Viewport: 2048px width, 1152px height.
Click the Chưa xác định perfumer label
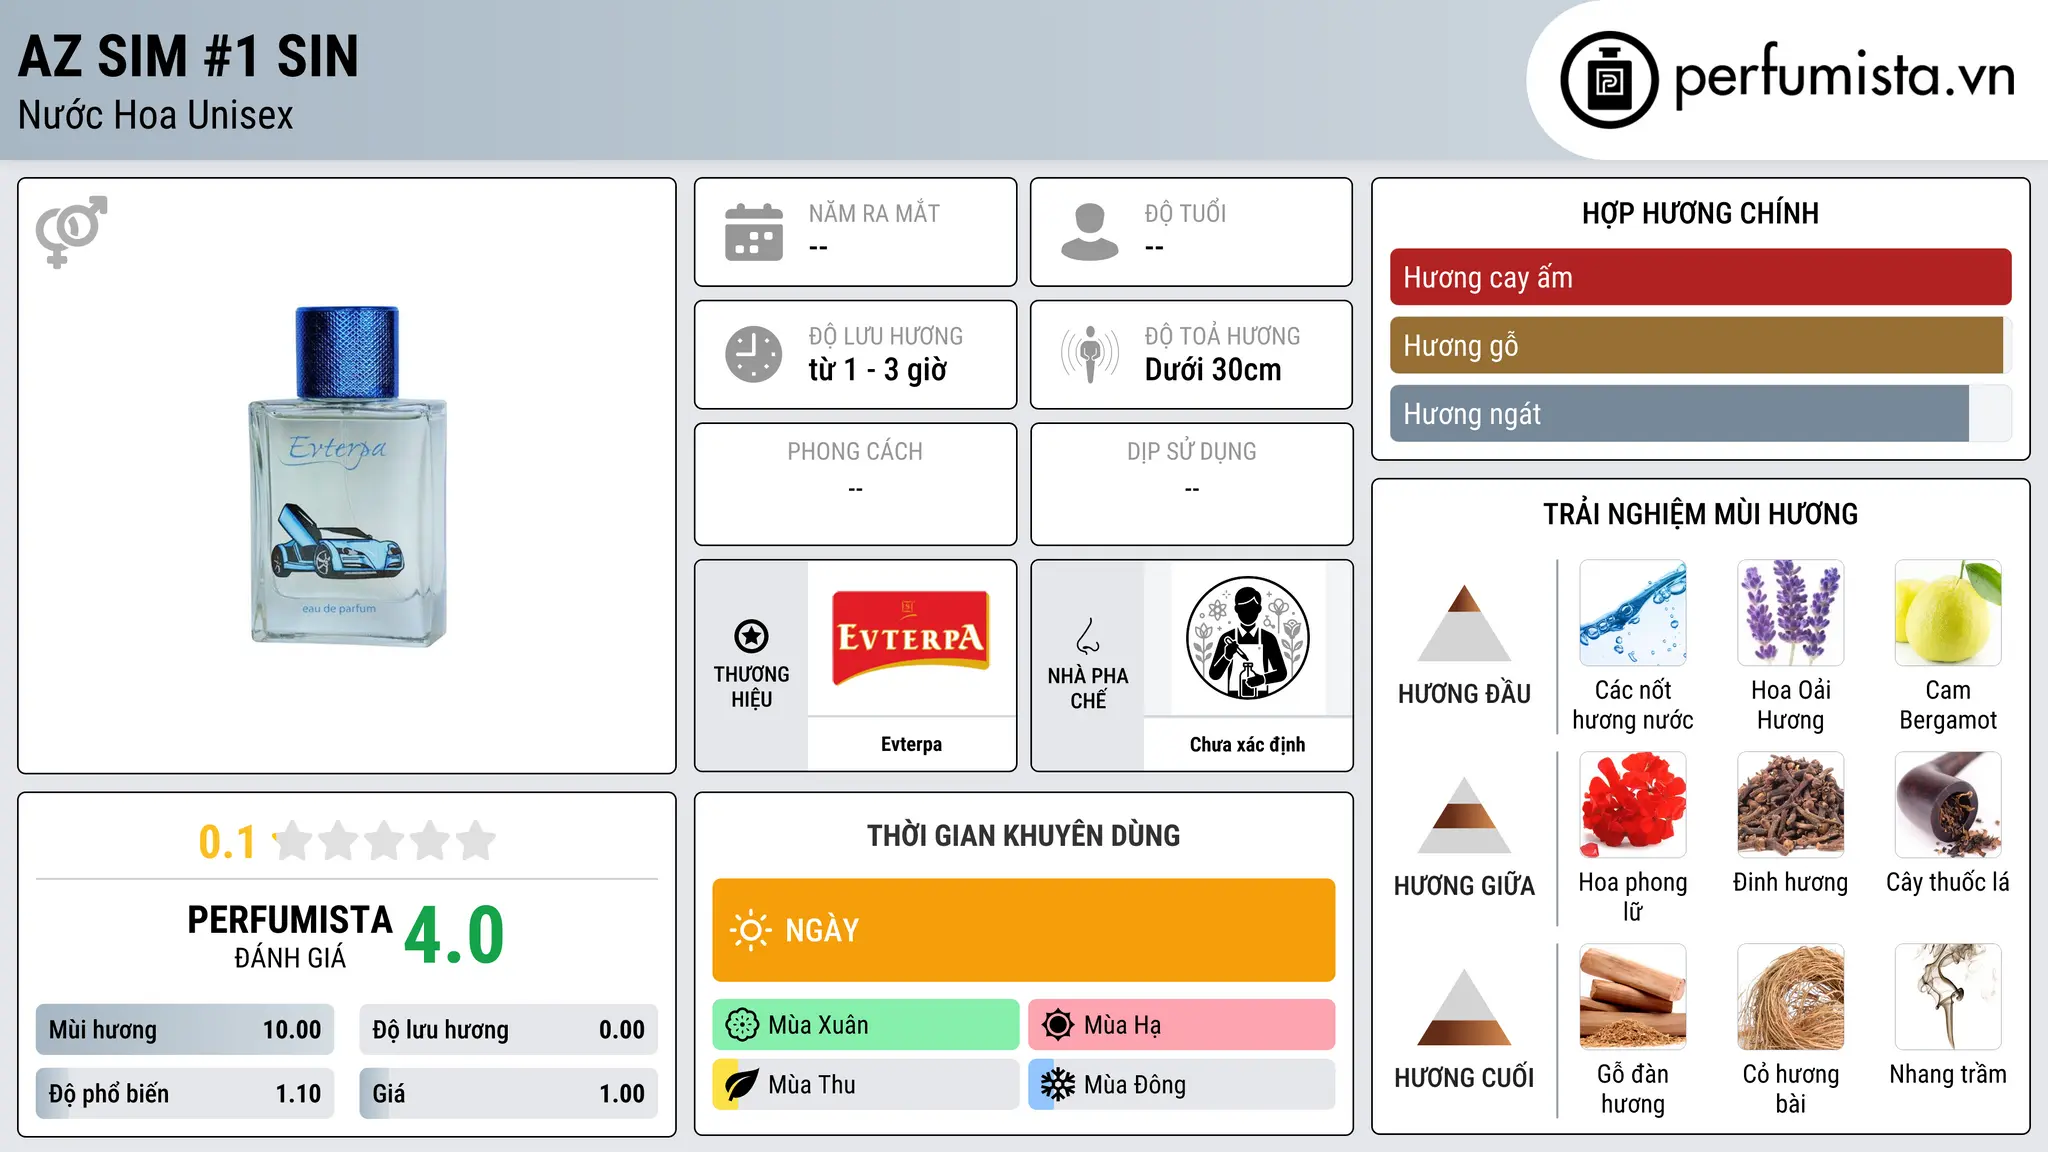(x=1247, y=744)
